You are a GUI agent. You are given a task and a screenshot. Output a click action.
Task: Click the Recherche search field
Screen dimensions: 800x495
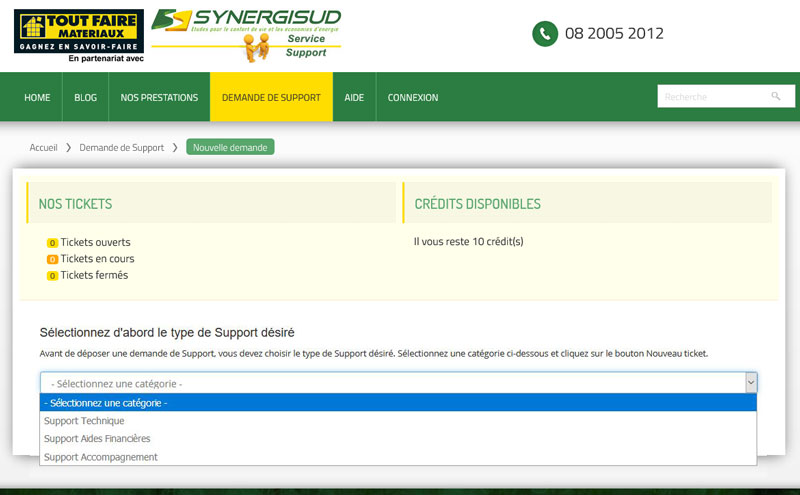click(x=712, y=97)
